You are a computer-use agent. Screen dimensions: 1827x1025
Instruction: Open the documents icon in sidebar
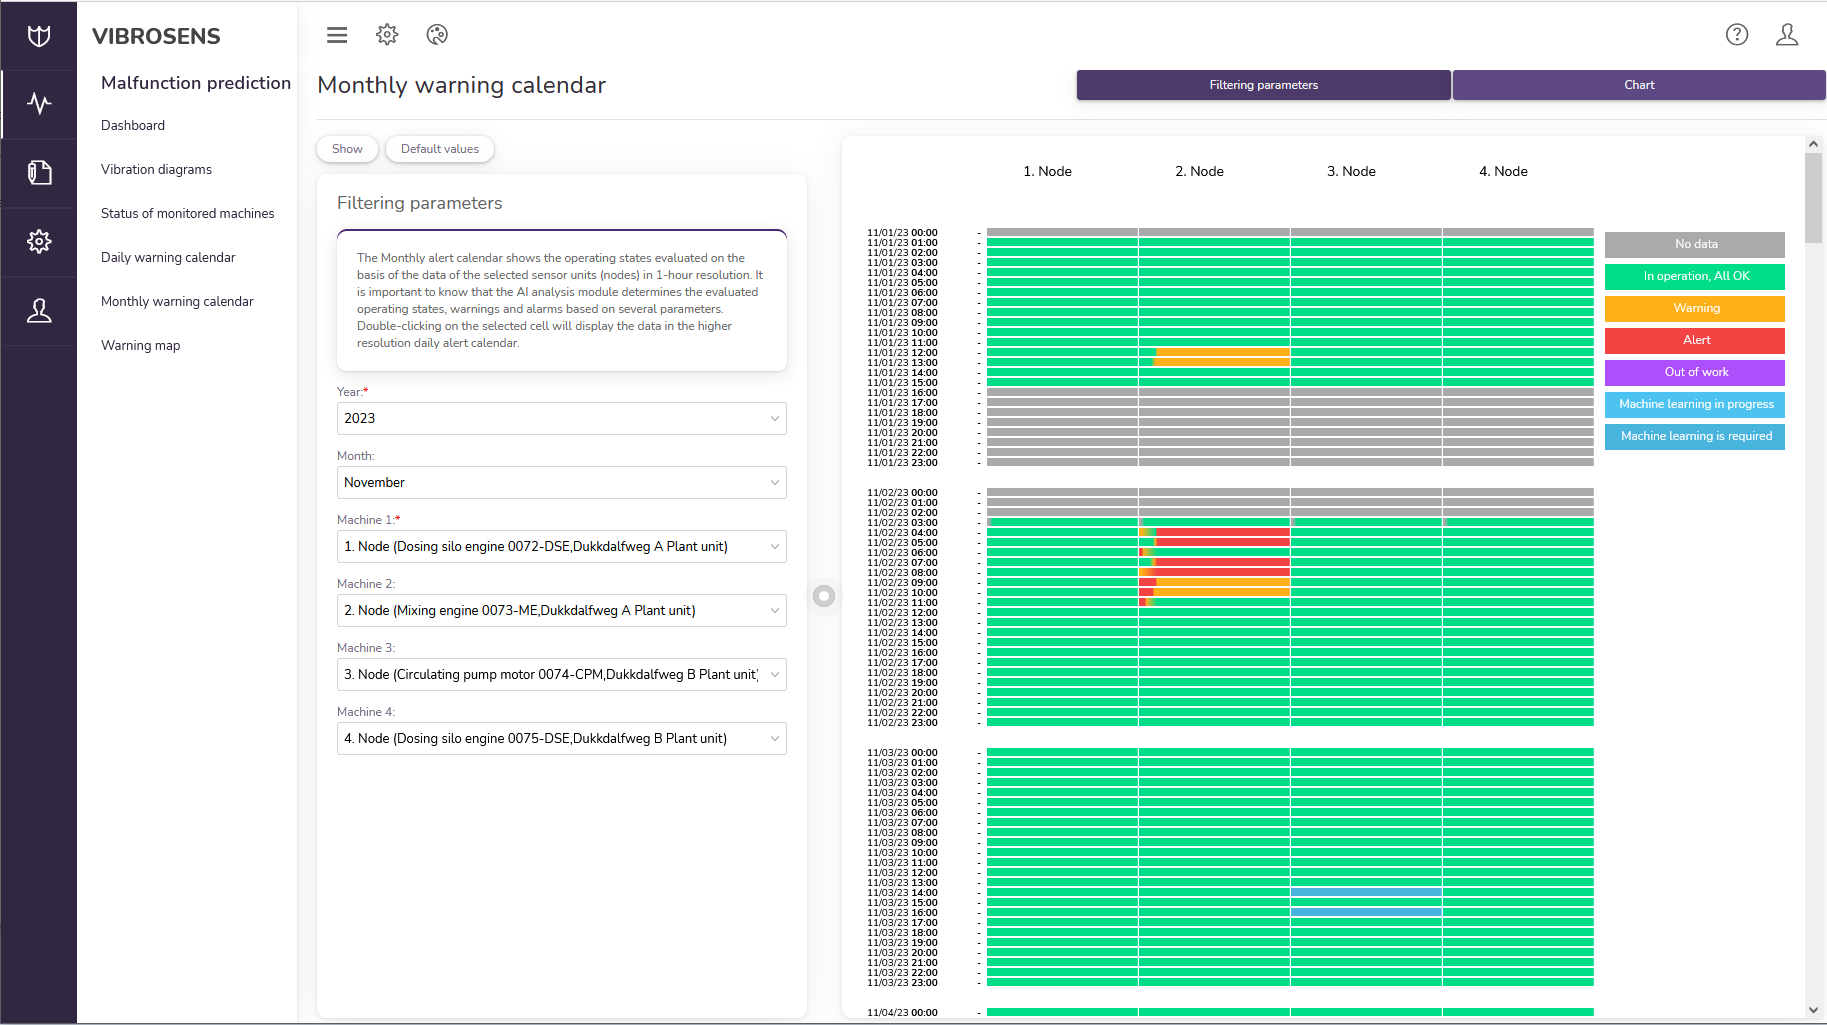point(39,173)
